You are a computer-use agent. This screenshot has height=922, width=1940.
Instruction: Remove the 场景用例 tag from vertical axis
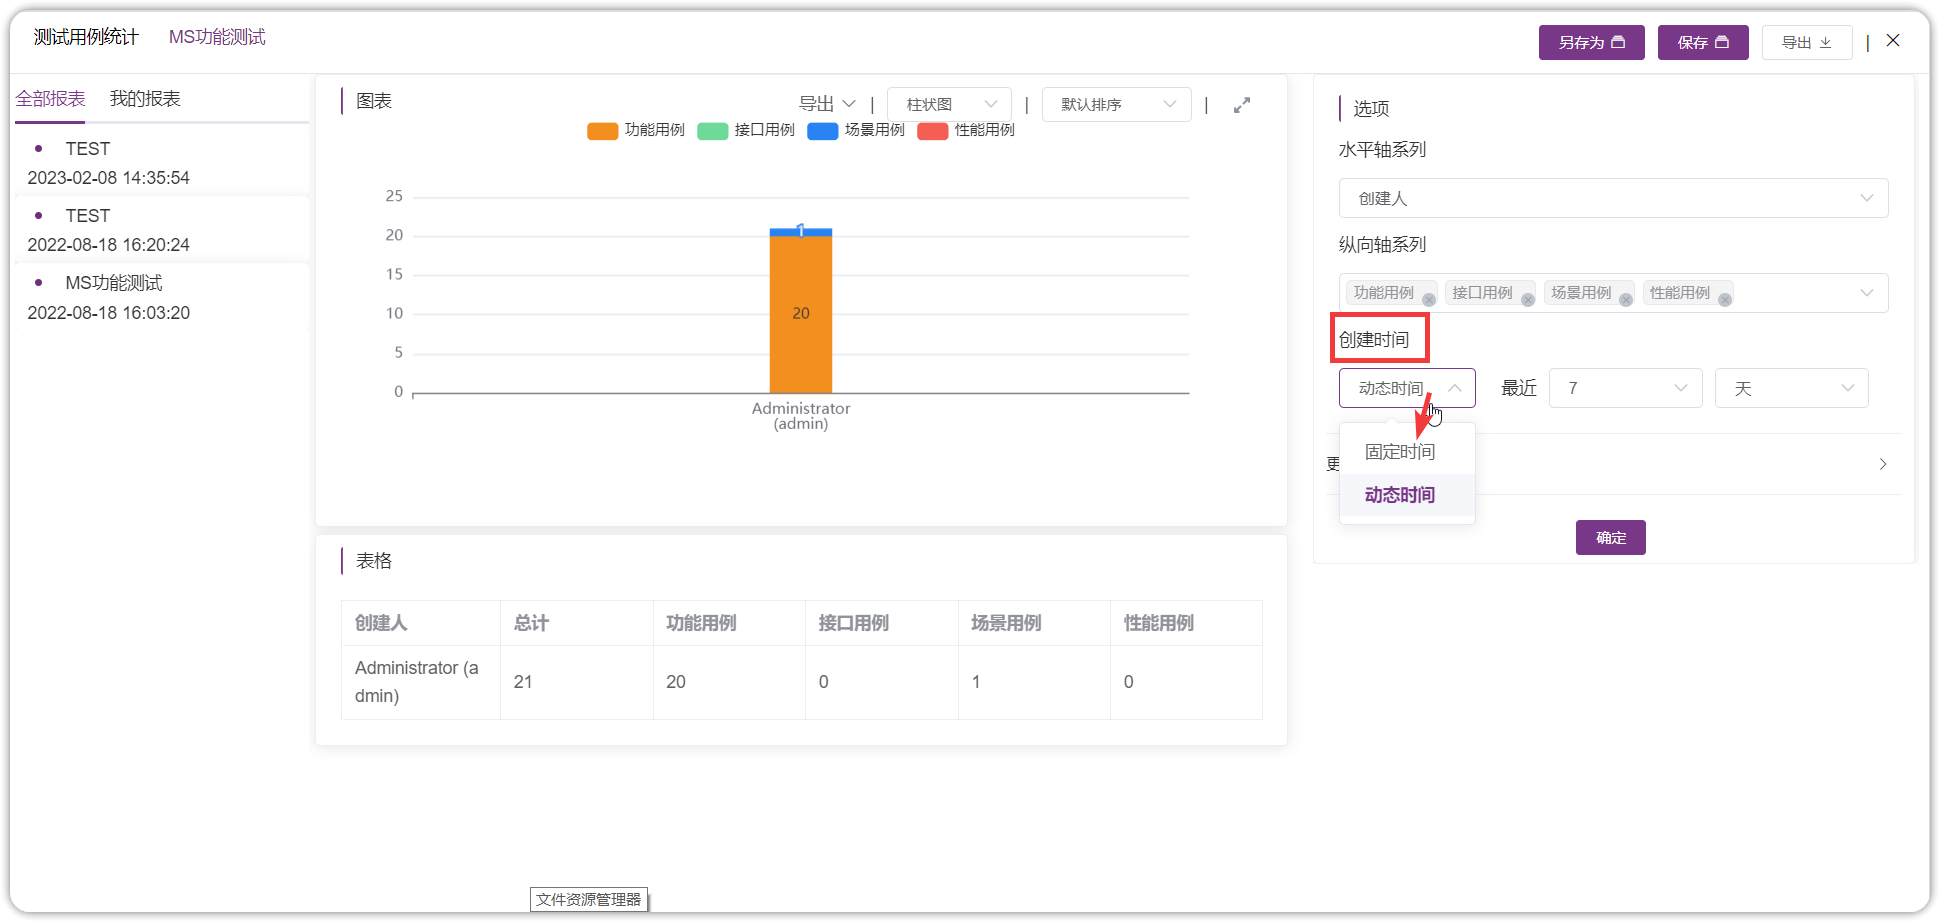tap(1626, 300)
